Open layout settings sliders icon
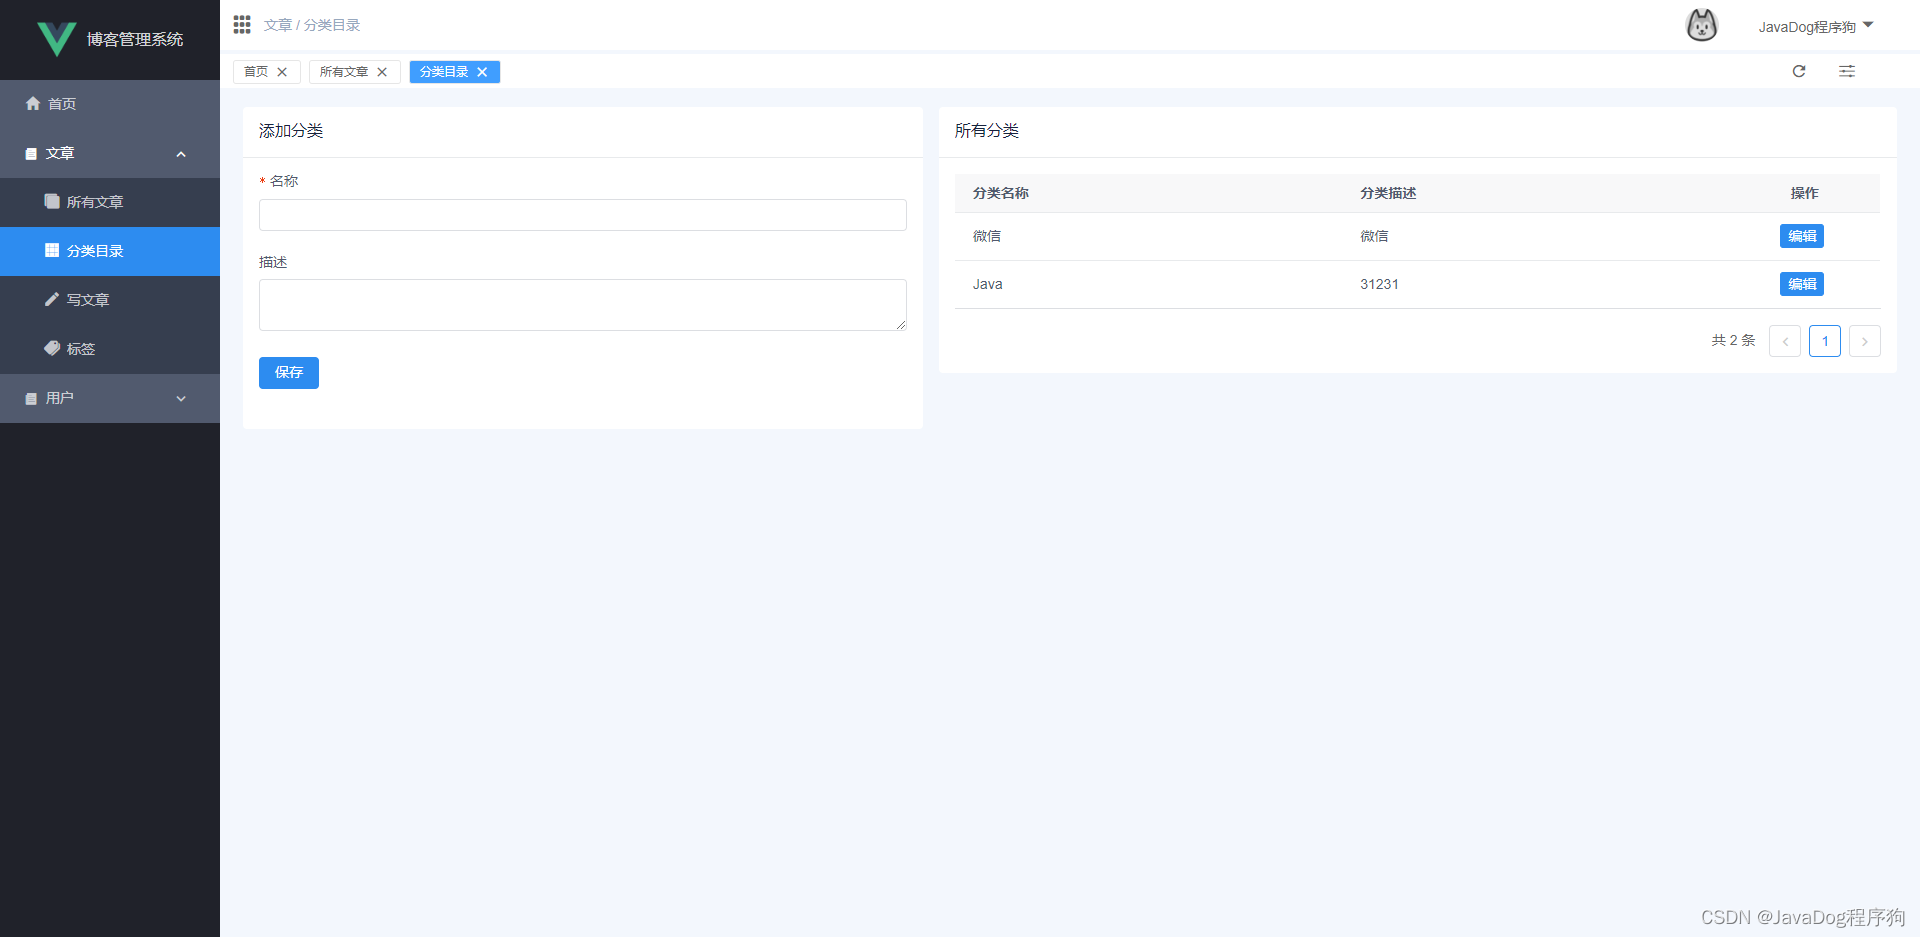The width and height of the screenshot is (1920, 937). click(x=1847, y=71)
